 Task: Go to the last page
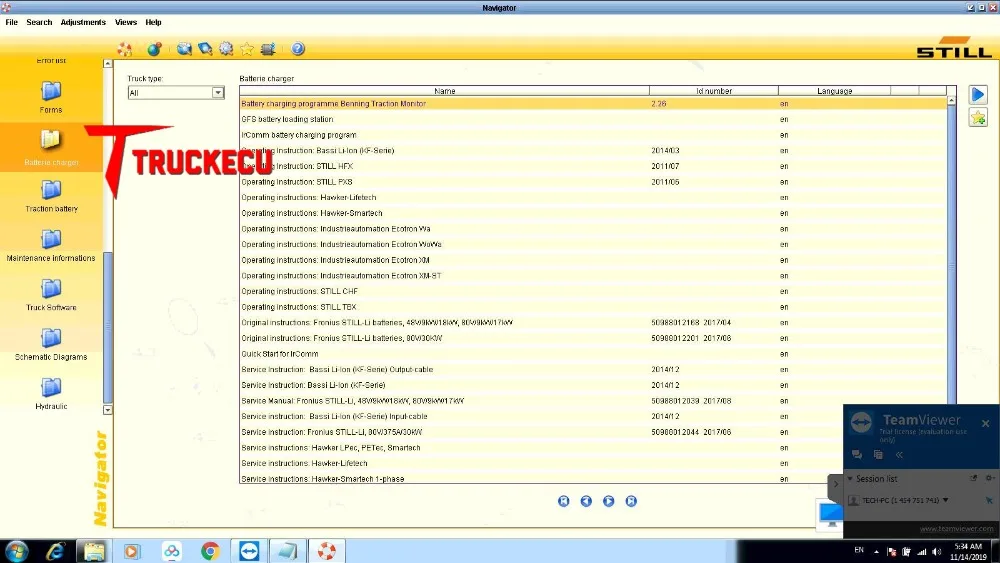[631, 501]
